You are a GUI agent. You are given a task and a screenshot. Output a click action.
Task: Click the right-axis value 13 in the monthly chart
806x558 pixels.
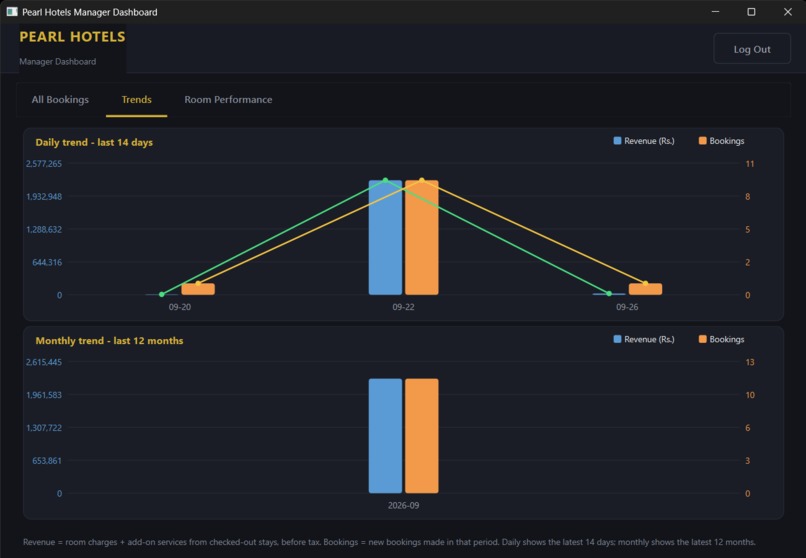point(750,362)
